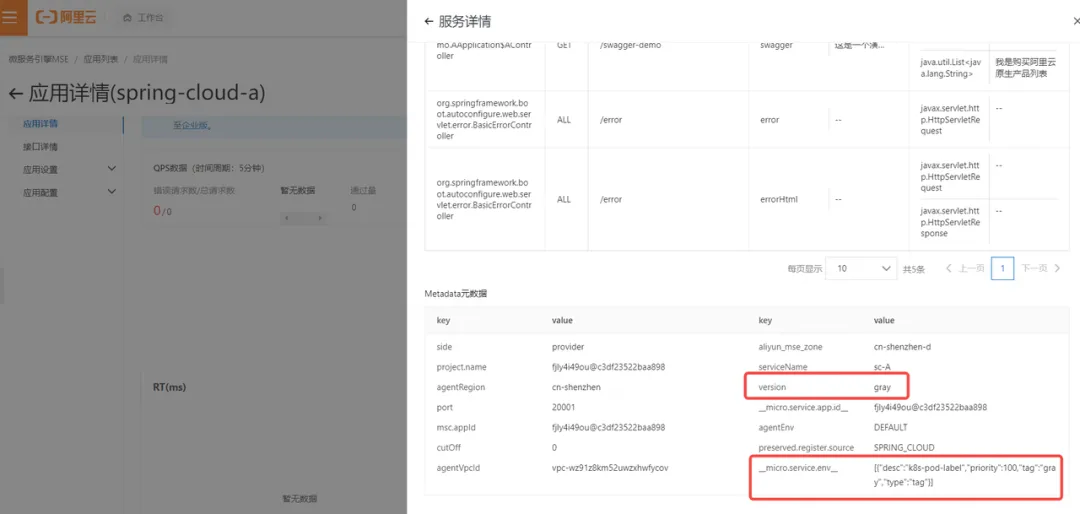Select 应用详情 in the sidebar
The height and width of the screenshot is (514, 1080).
40,124
